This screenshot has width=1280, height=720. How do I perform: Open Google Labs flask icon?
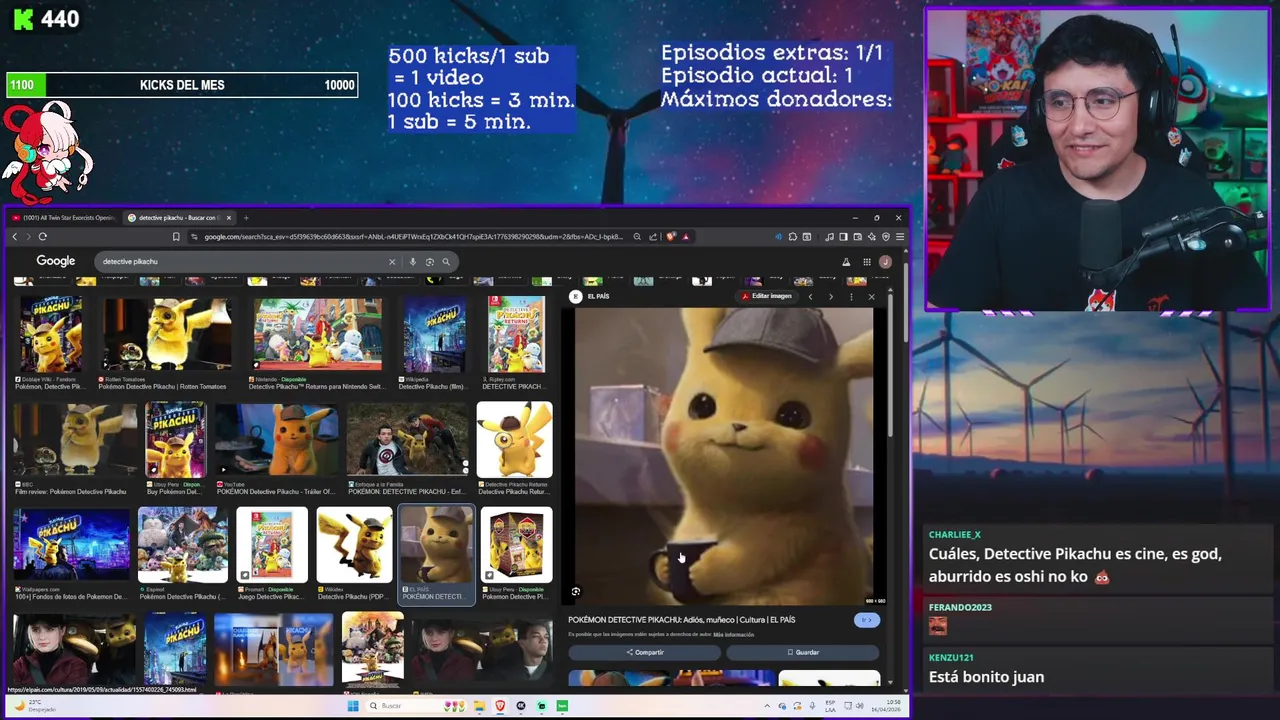point(846,262)
